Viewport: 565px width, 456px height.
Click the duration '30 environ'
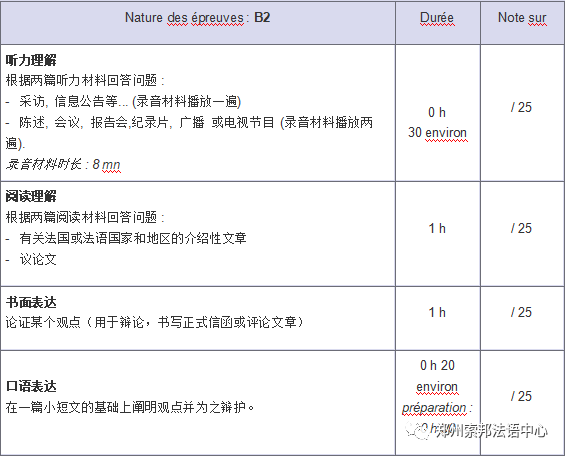pos(437,132)
